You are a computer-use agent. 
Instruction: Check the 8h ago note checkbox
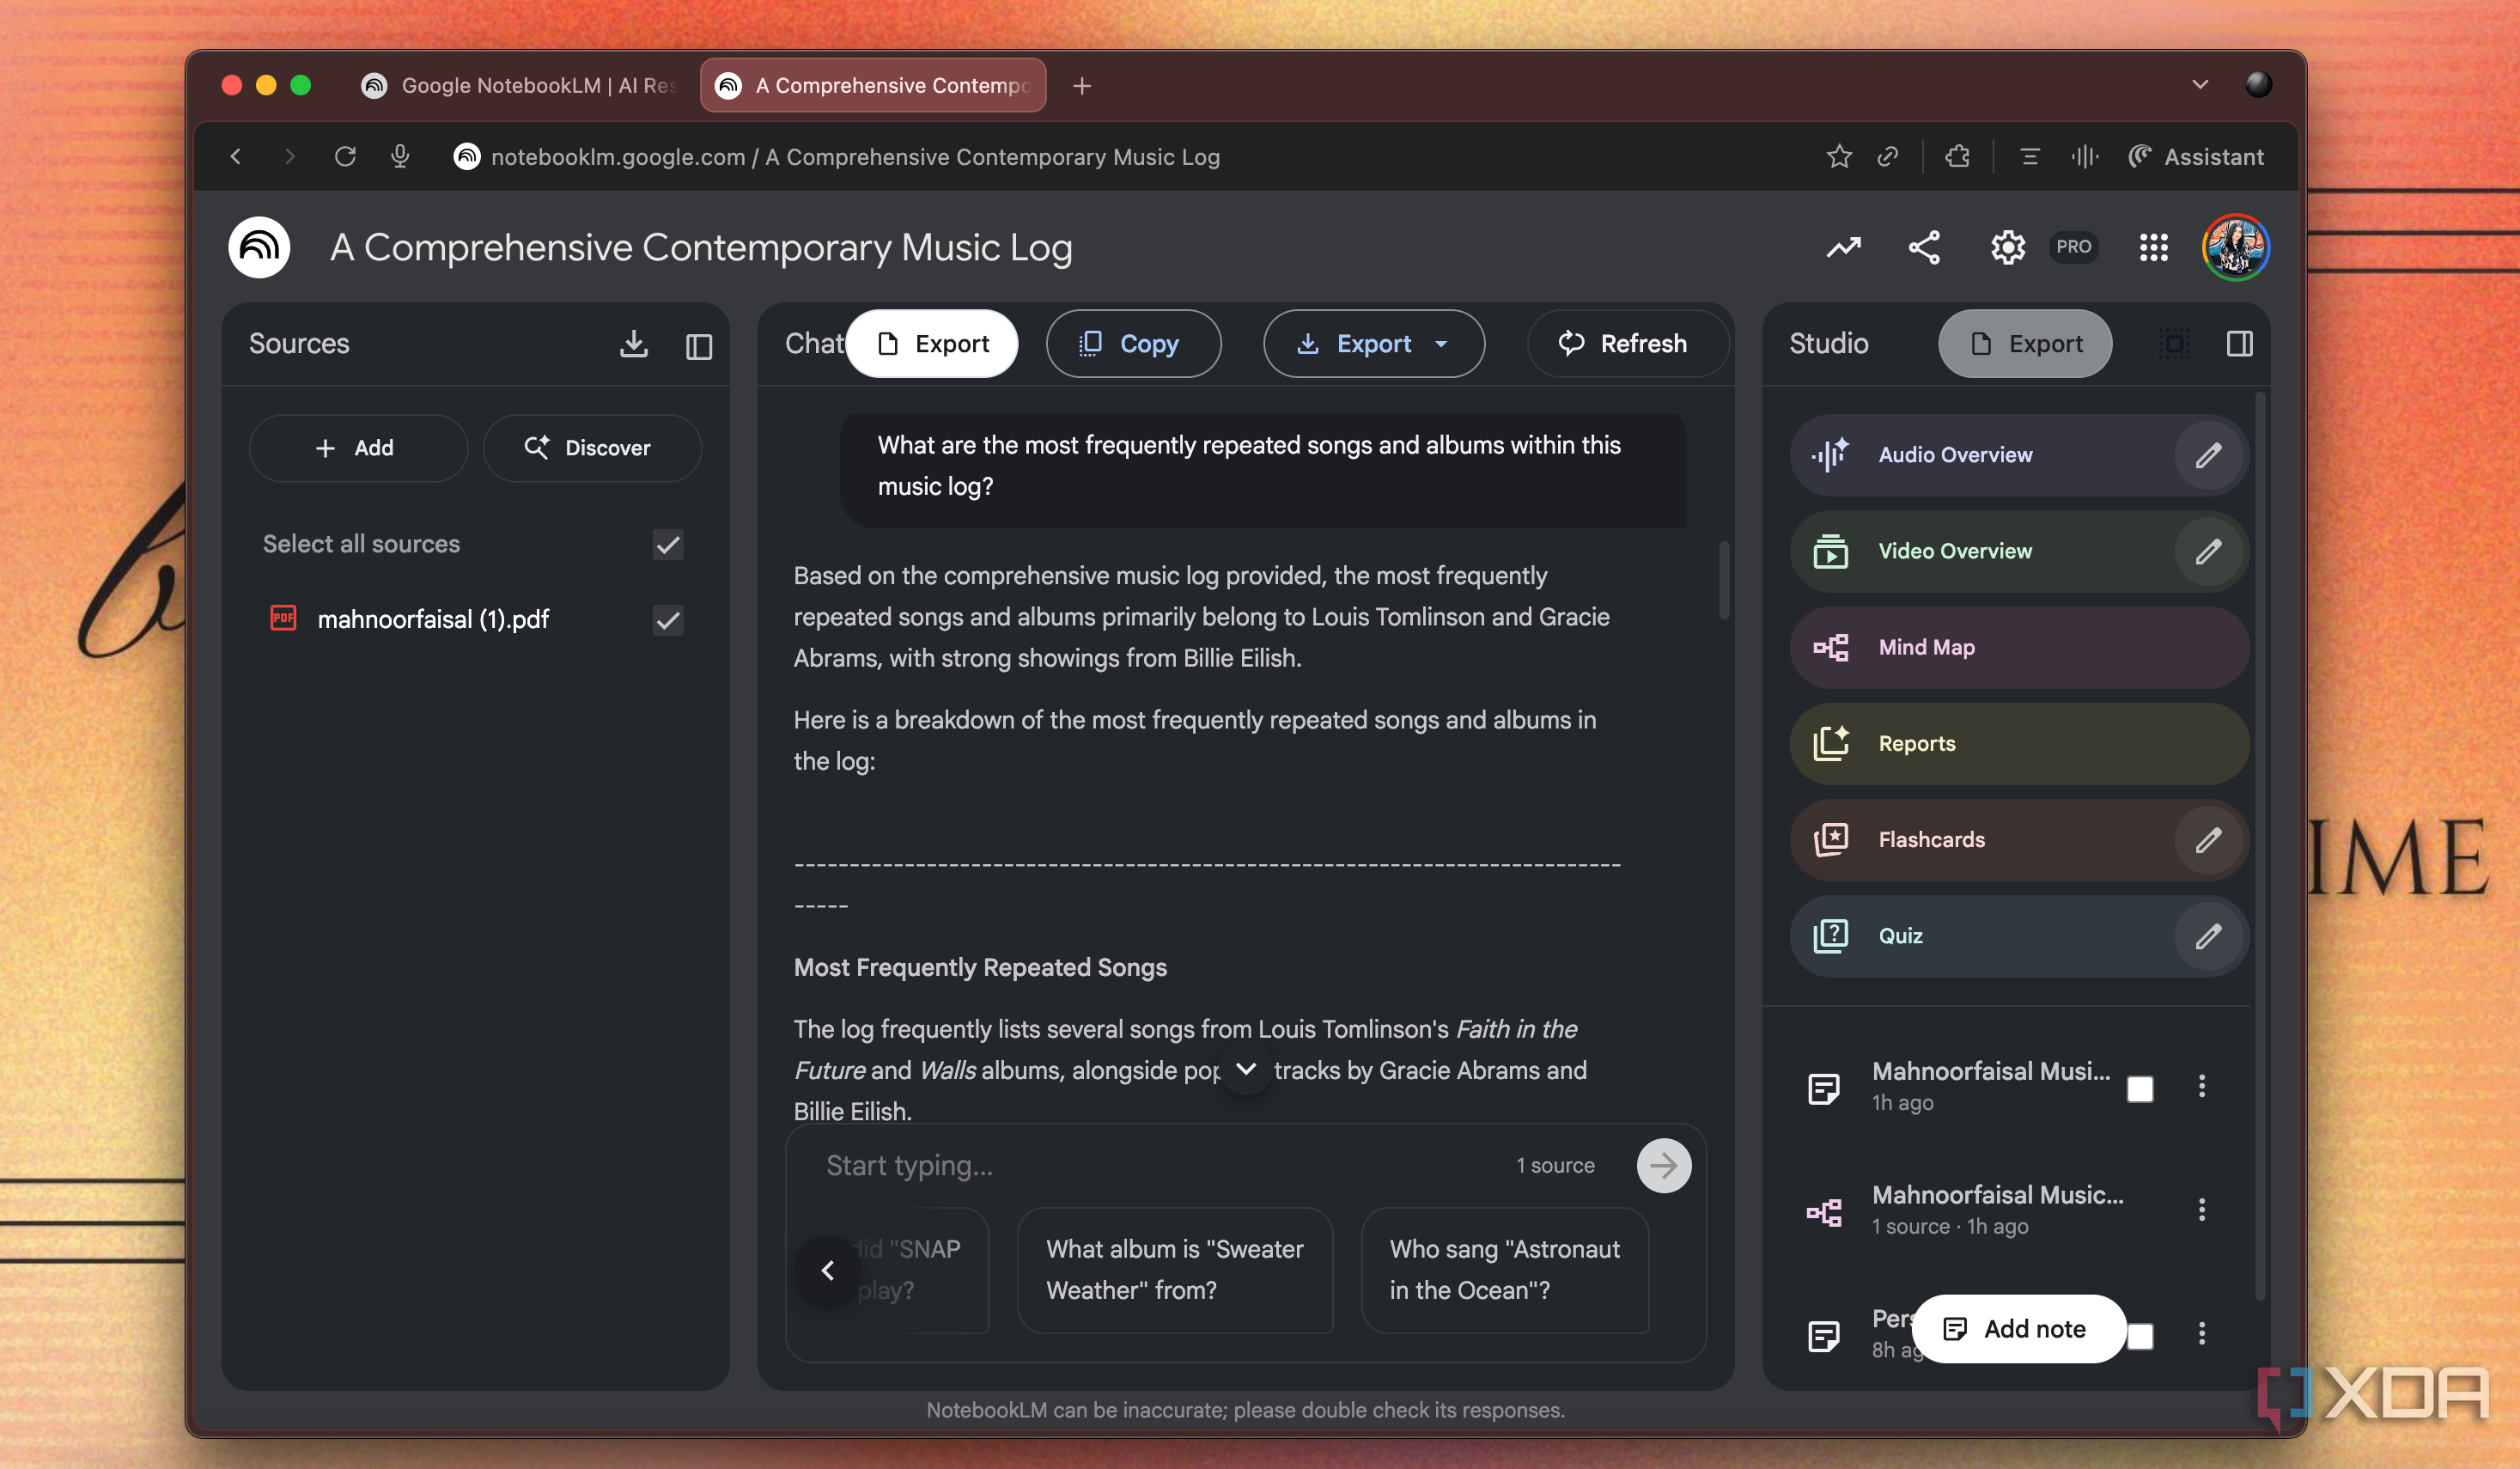click(2140, 1336)
